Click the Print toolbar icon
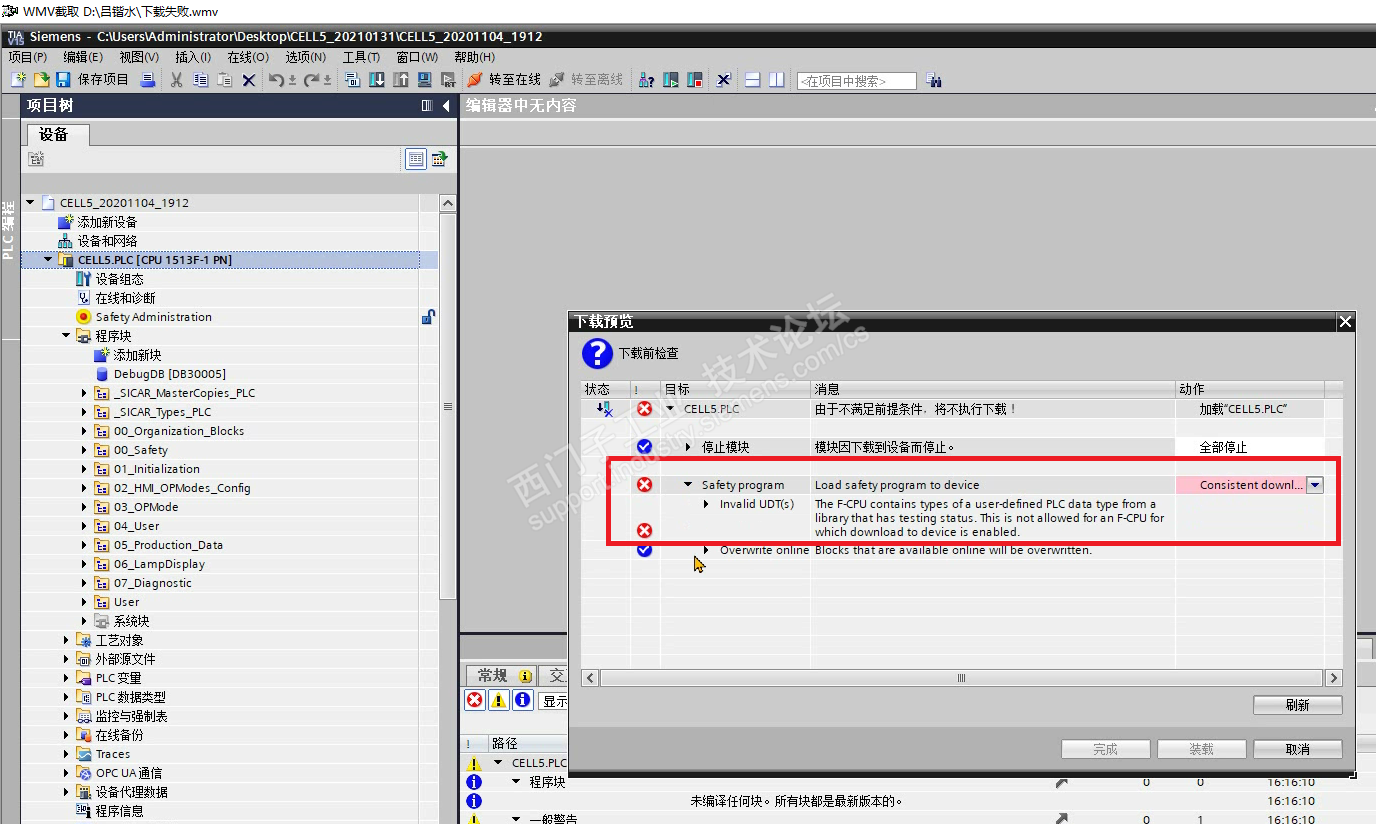 click(x=148, y=80)
